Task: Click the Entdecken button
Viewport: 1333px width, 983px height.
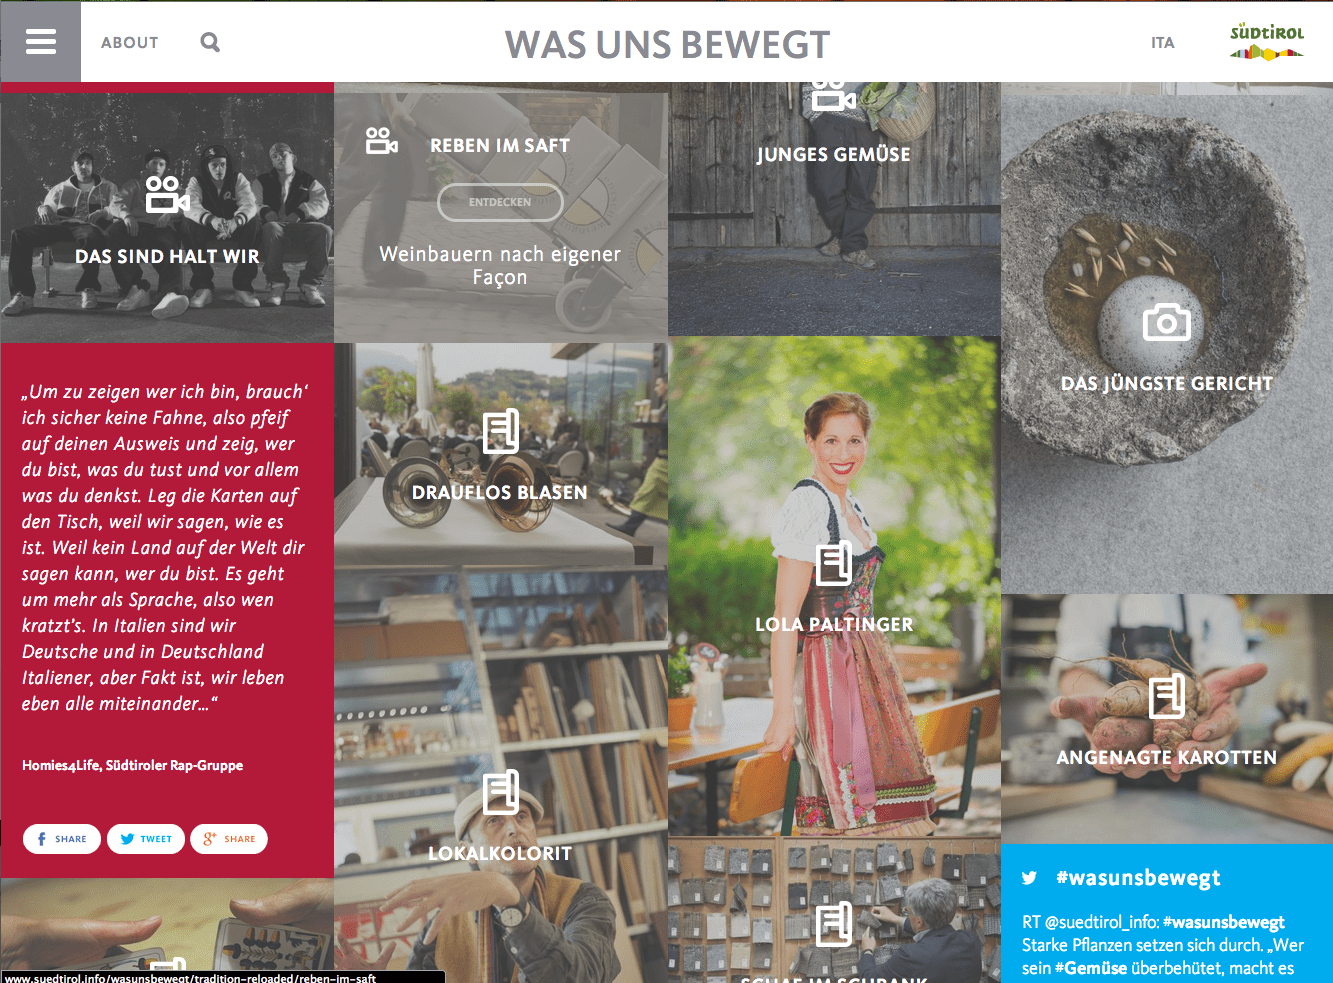Action: 500,202
